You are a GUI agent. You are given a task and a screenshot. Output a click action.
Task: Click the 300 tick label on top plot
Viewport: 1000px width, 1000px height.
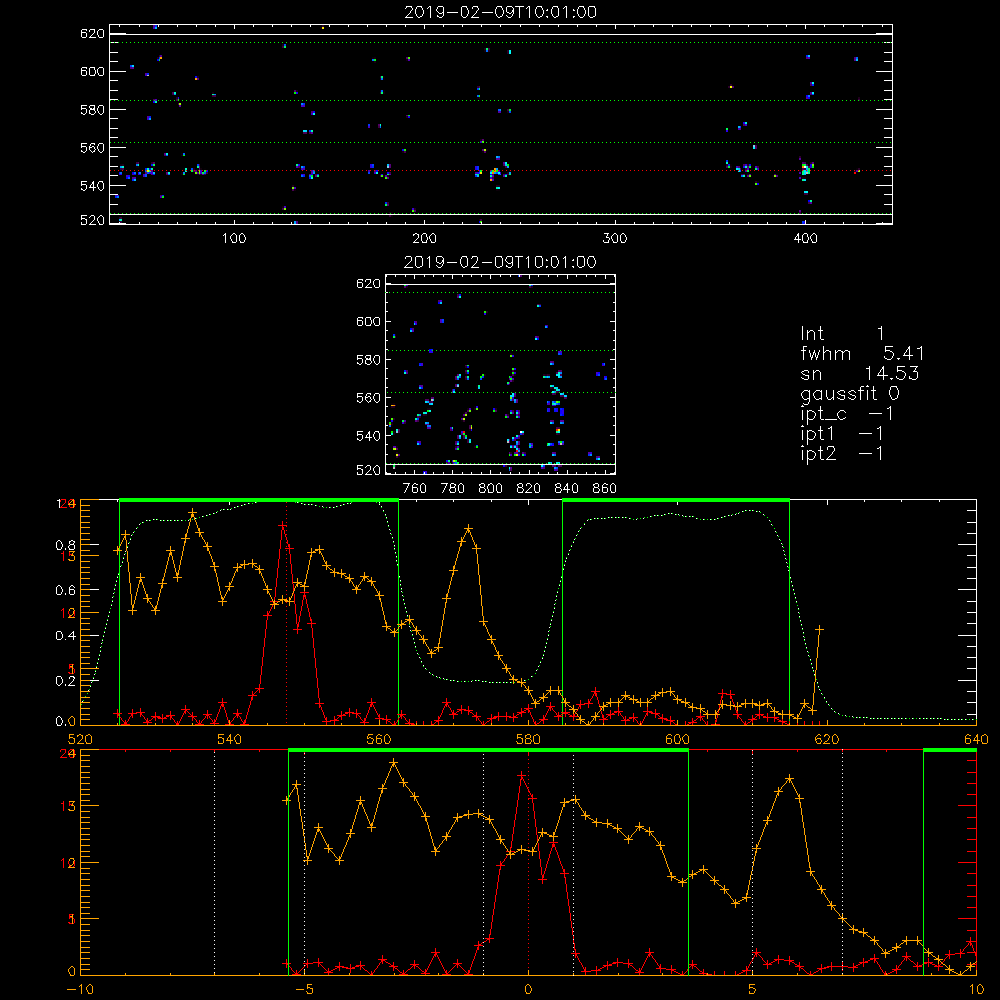point(615,239)
